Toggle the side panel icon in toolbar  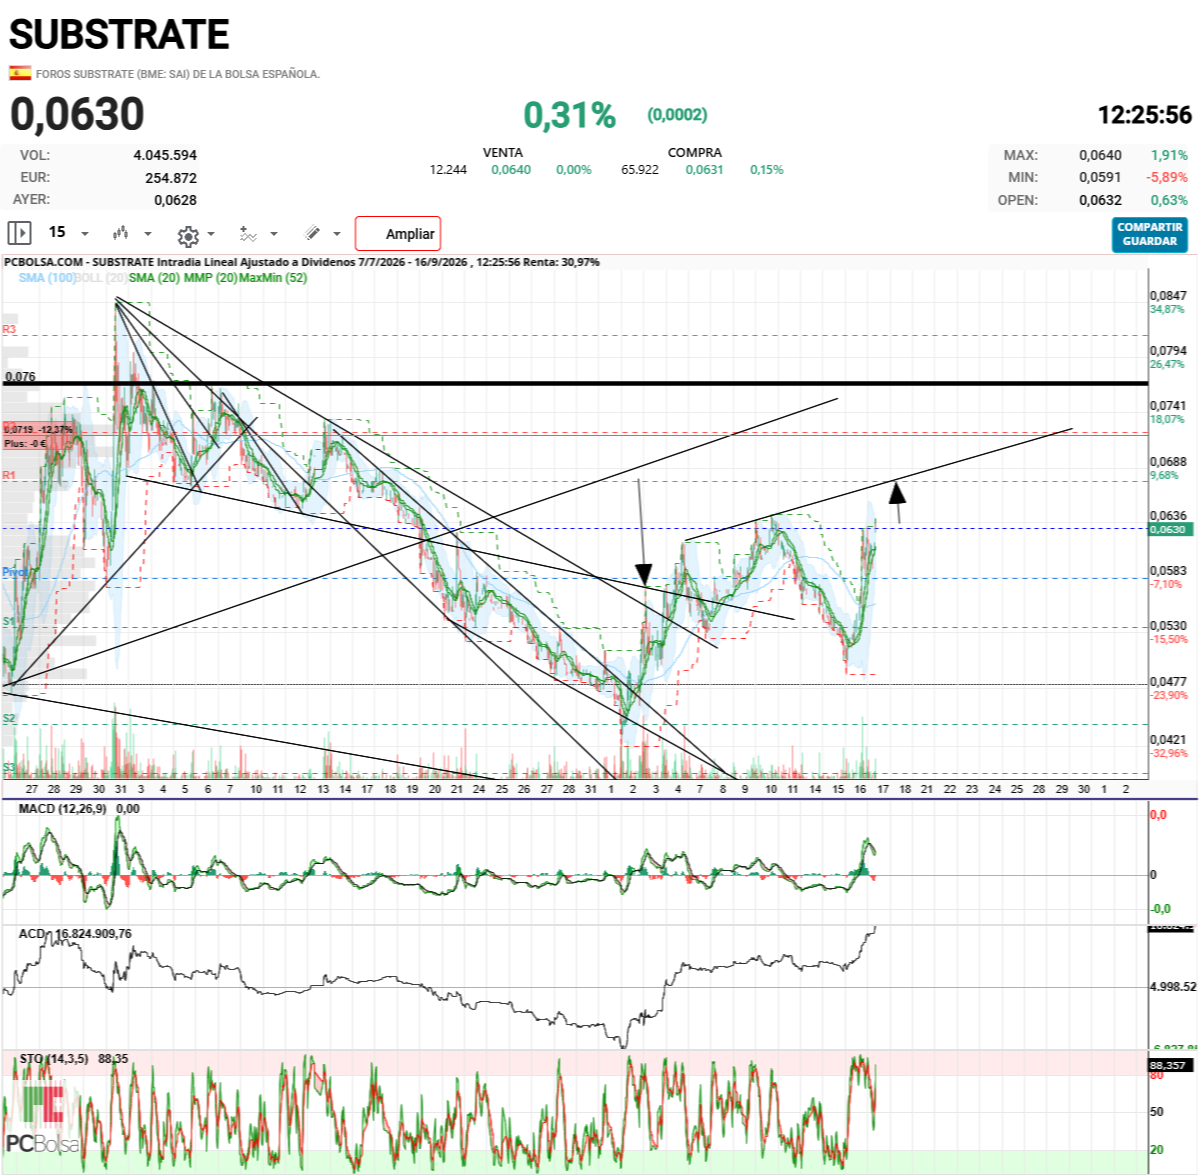pos(19,233)
